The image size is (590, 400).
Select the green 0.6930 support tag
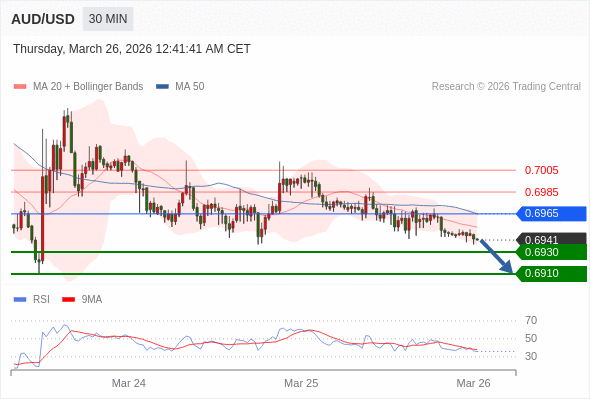click(551, 252)
